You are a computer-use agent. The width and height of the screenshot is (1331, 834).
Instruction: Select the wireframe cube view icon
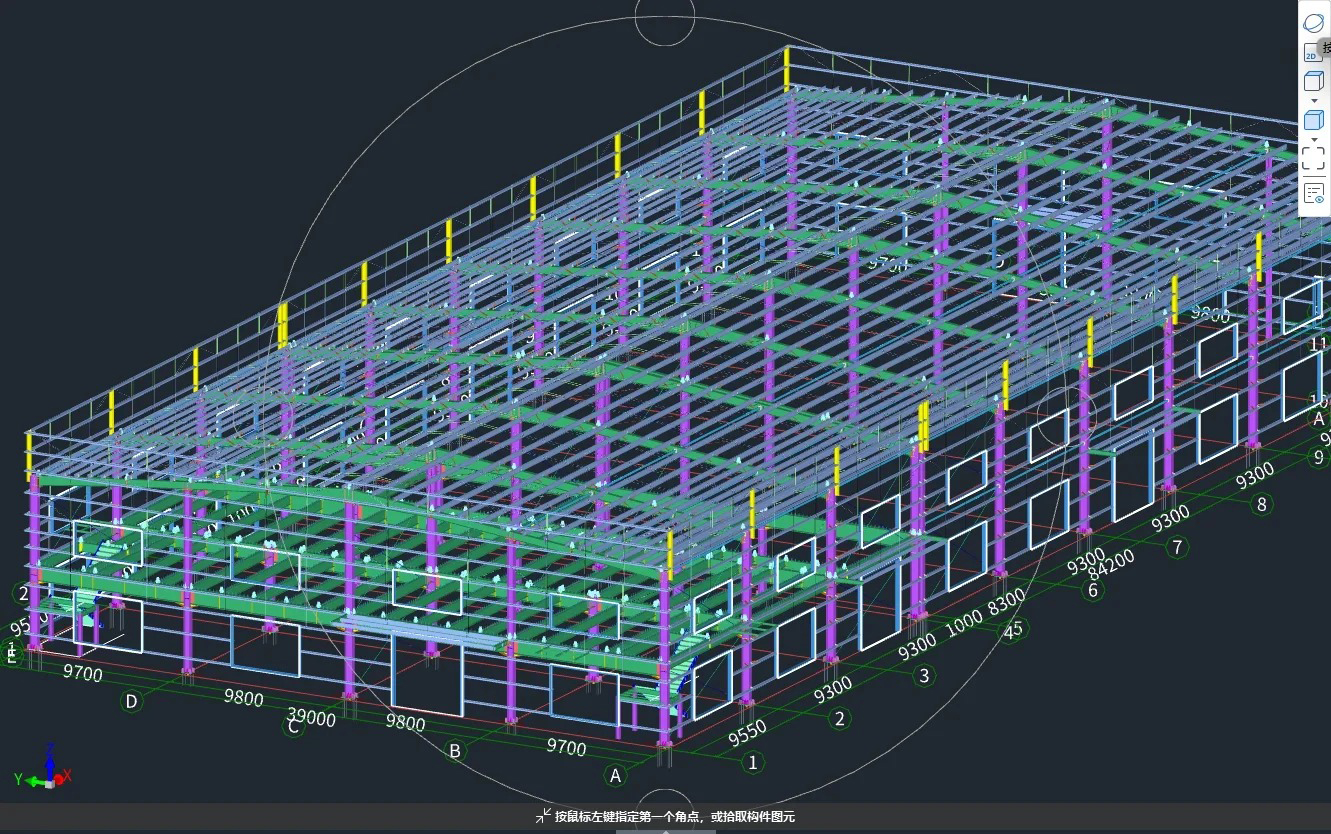1313,82
